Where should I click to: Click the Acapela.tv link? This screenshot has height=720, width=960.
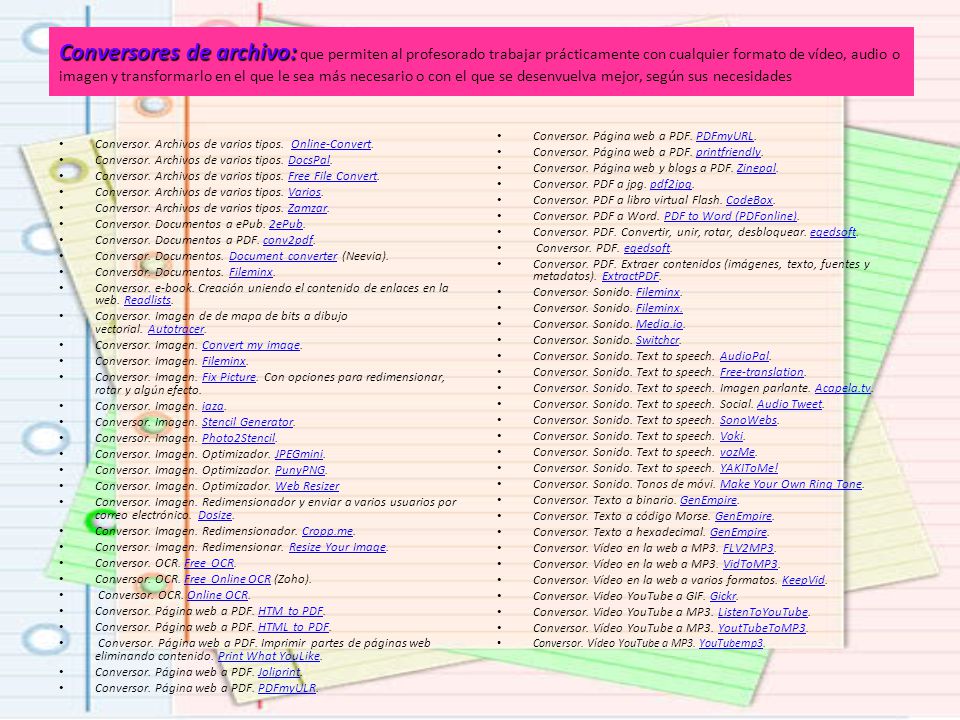click(x=842, y=388)
